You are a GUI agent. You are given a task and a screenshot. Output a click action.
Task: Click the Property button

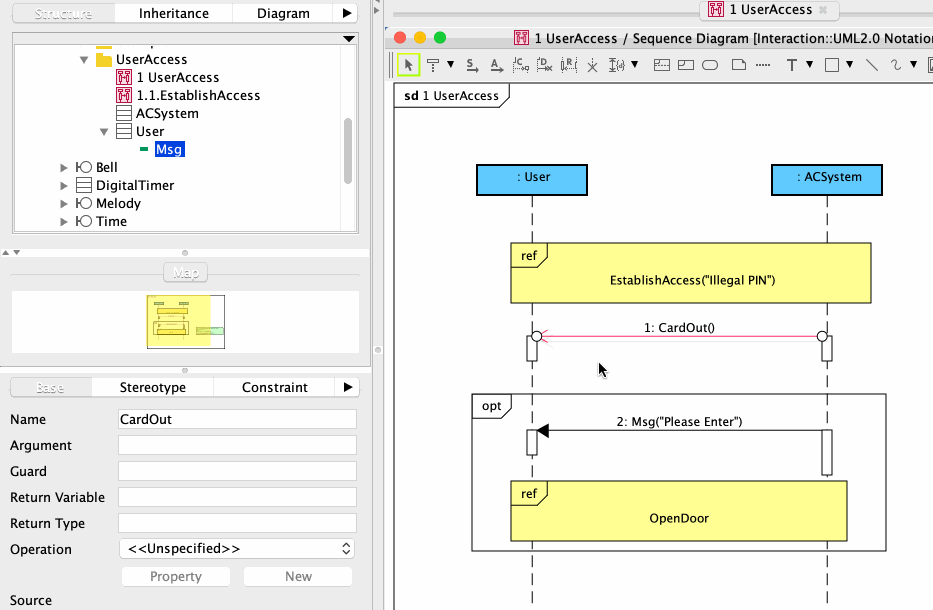coord(176,577)
